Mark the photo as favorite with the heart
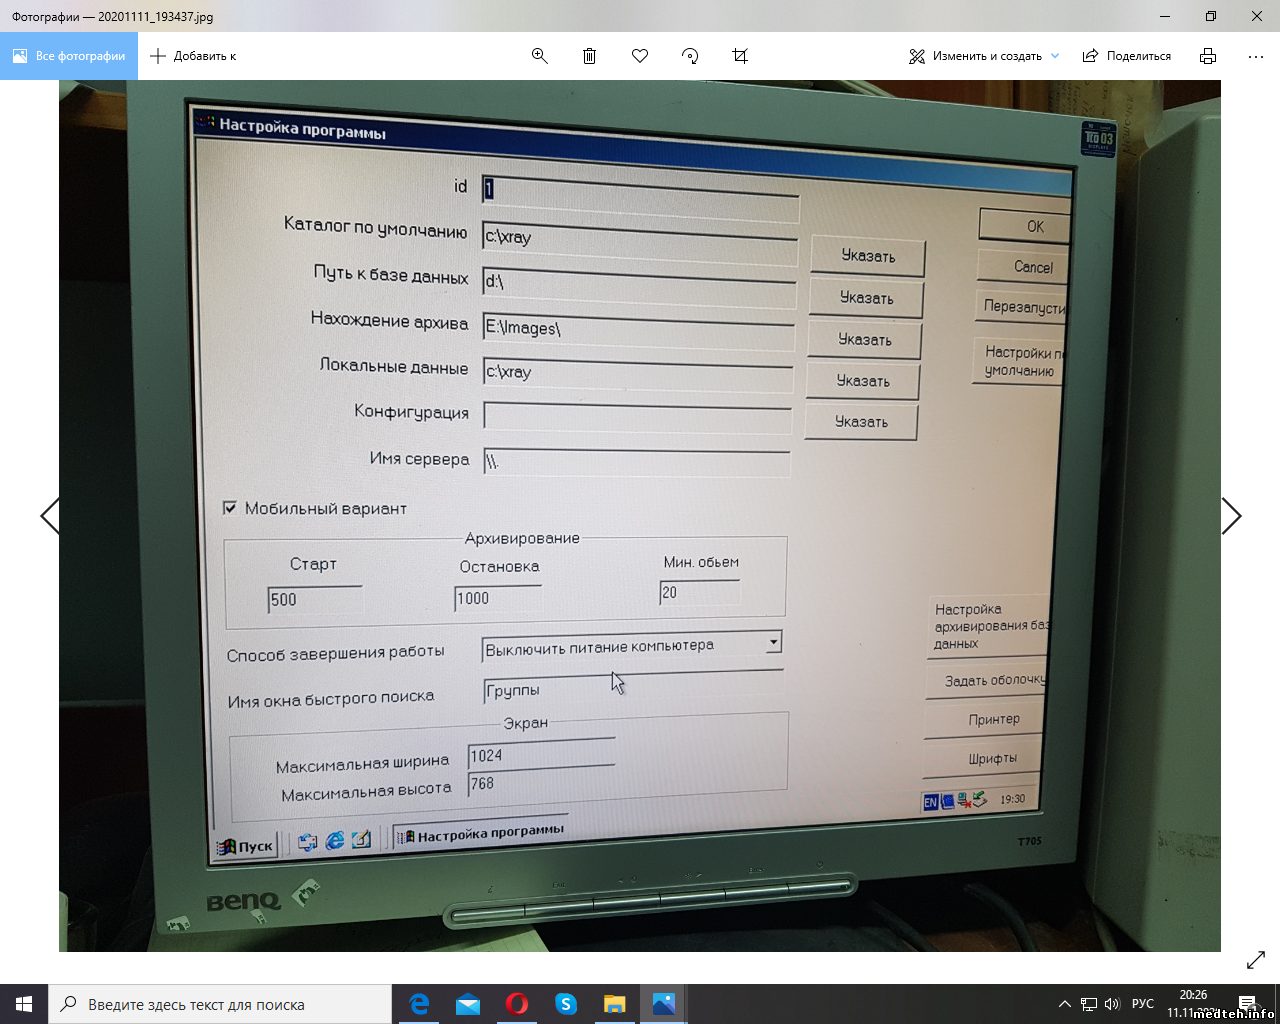The width and height of the screenshot is (1280, 1024). pyautogui.click(x=640, y=56)
